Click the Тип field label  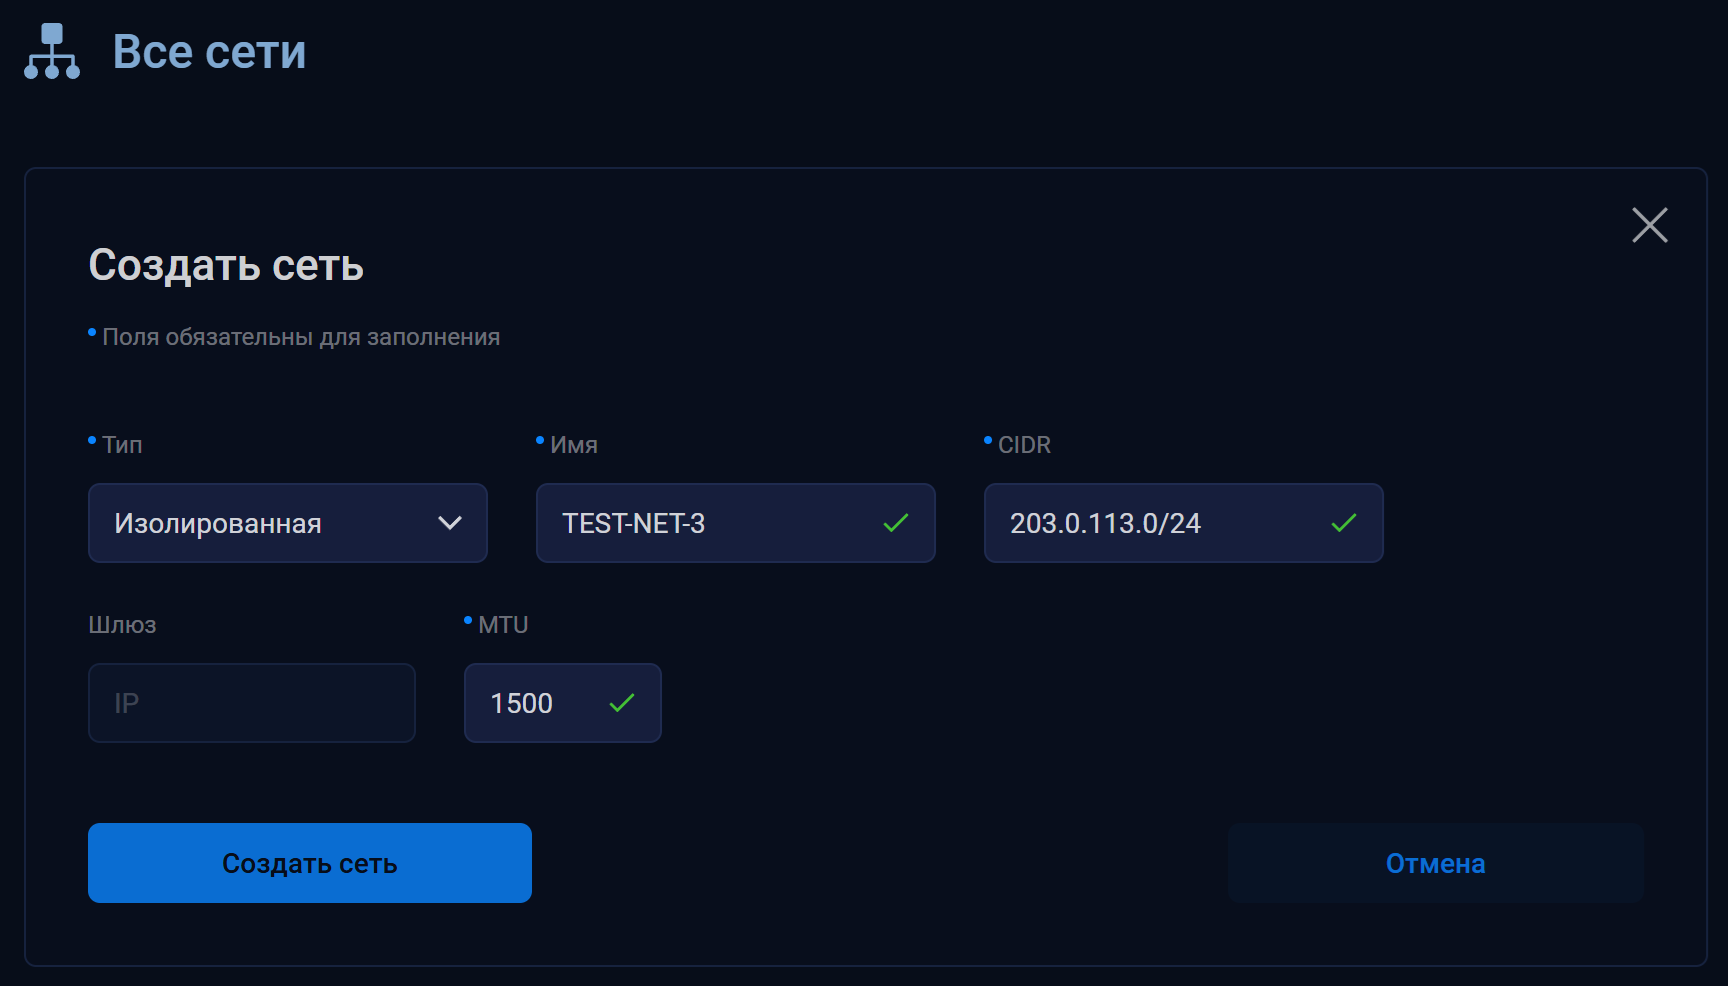[x=122, y=445]
